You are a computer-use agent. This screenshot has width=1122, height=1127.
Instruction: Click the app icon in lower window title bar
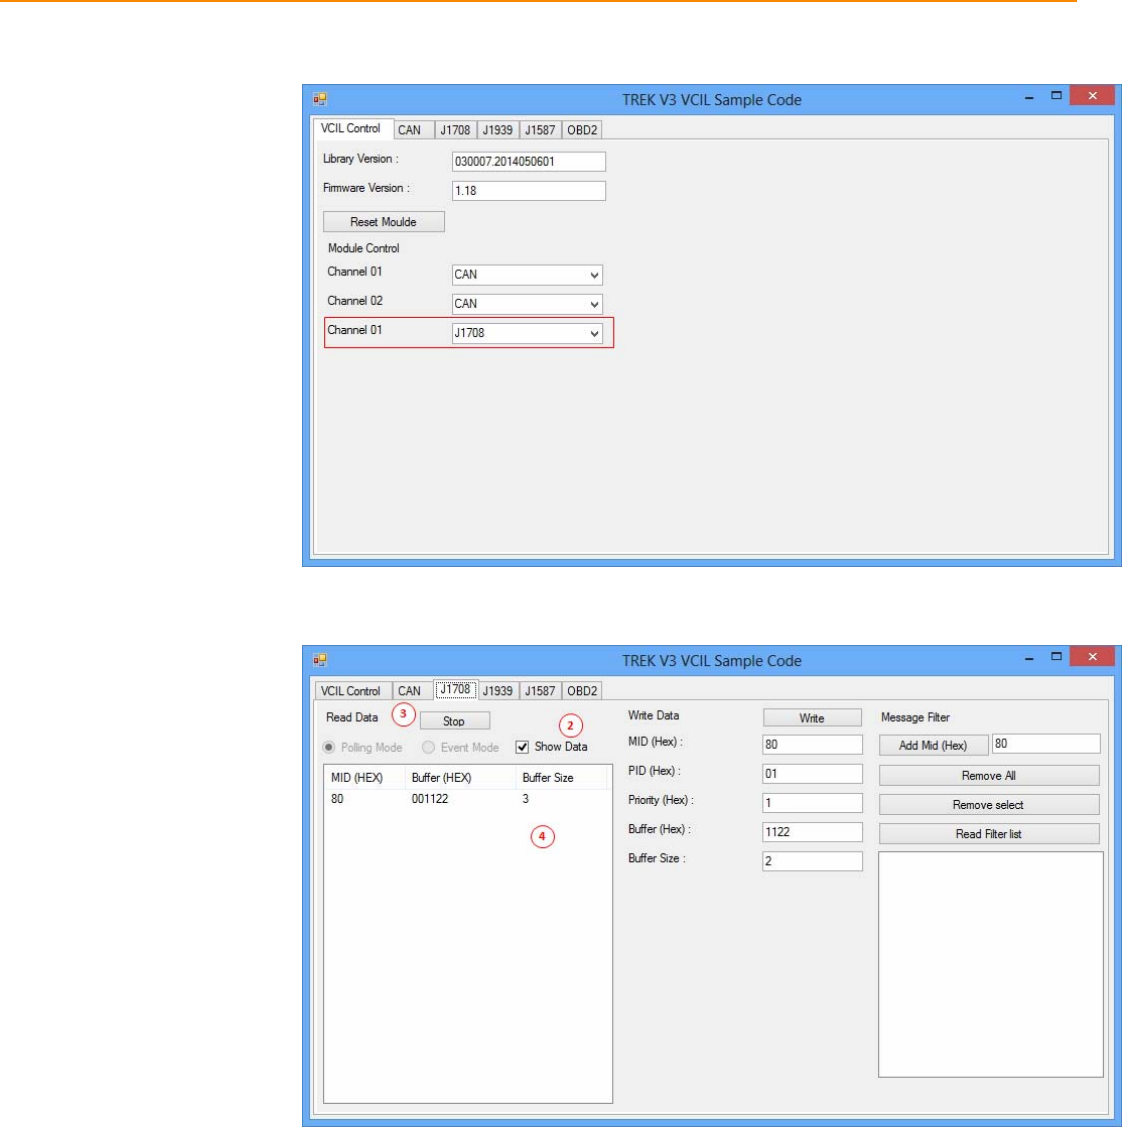pos(320,660)
